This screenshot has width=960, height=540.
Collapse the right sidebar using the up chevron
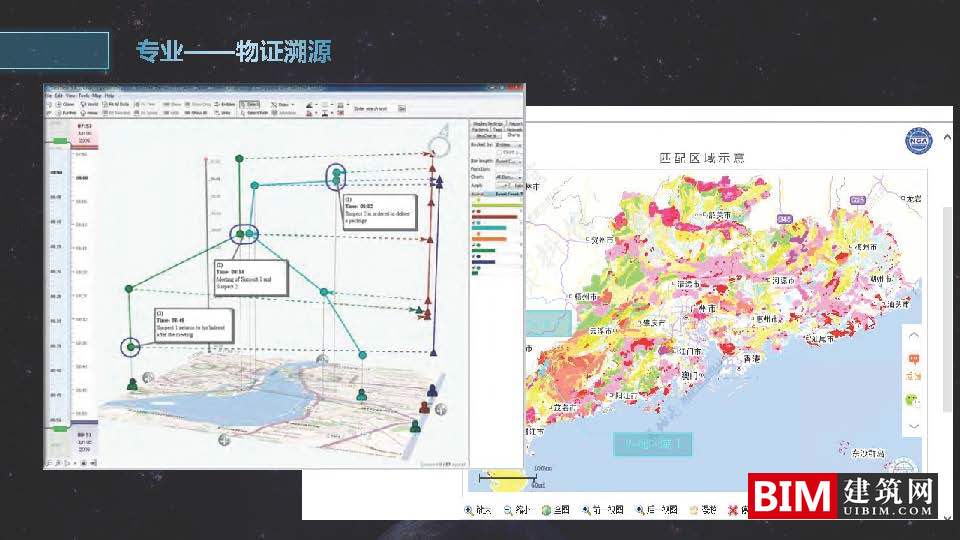pos(913,335)
